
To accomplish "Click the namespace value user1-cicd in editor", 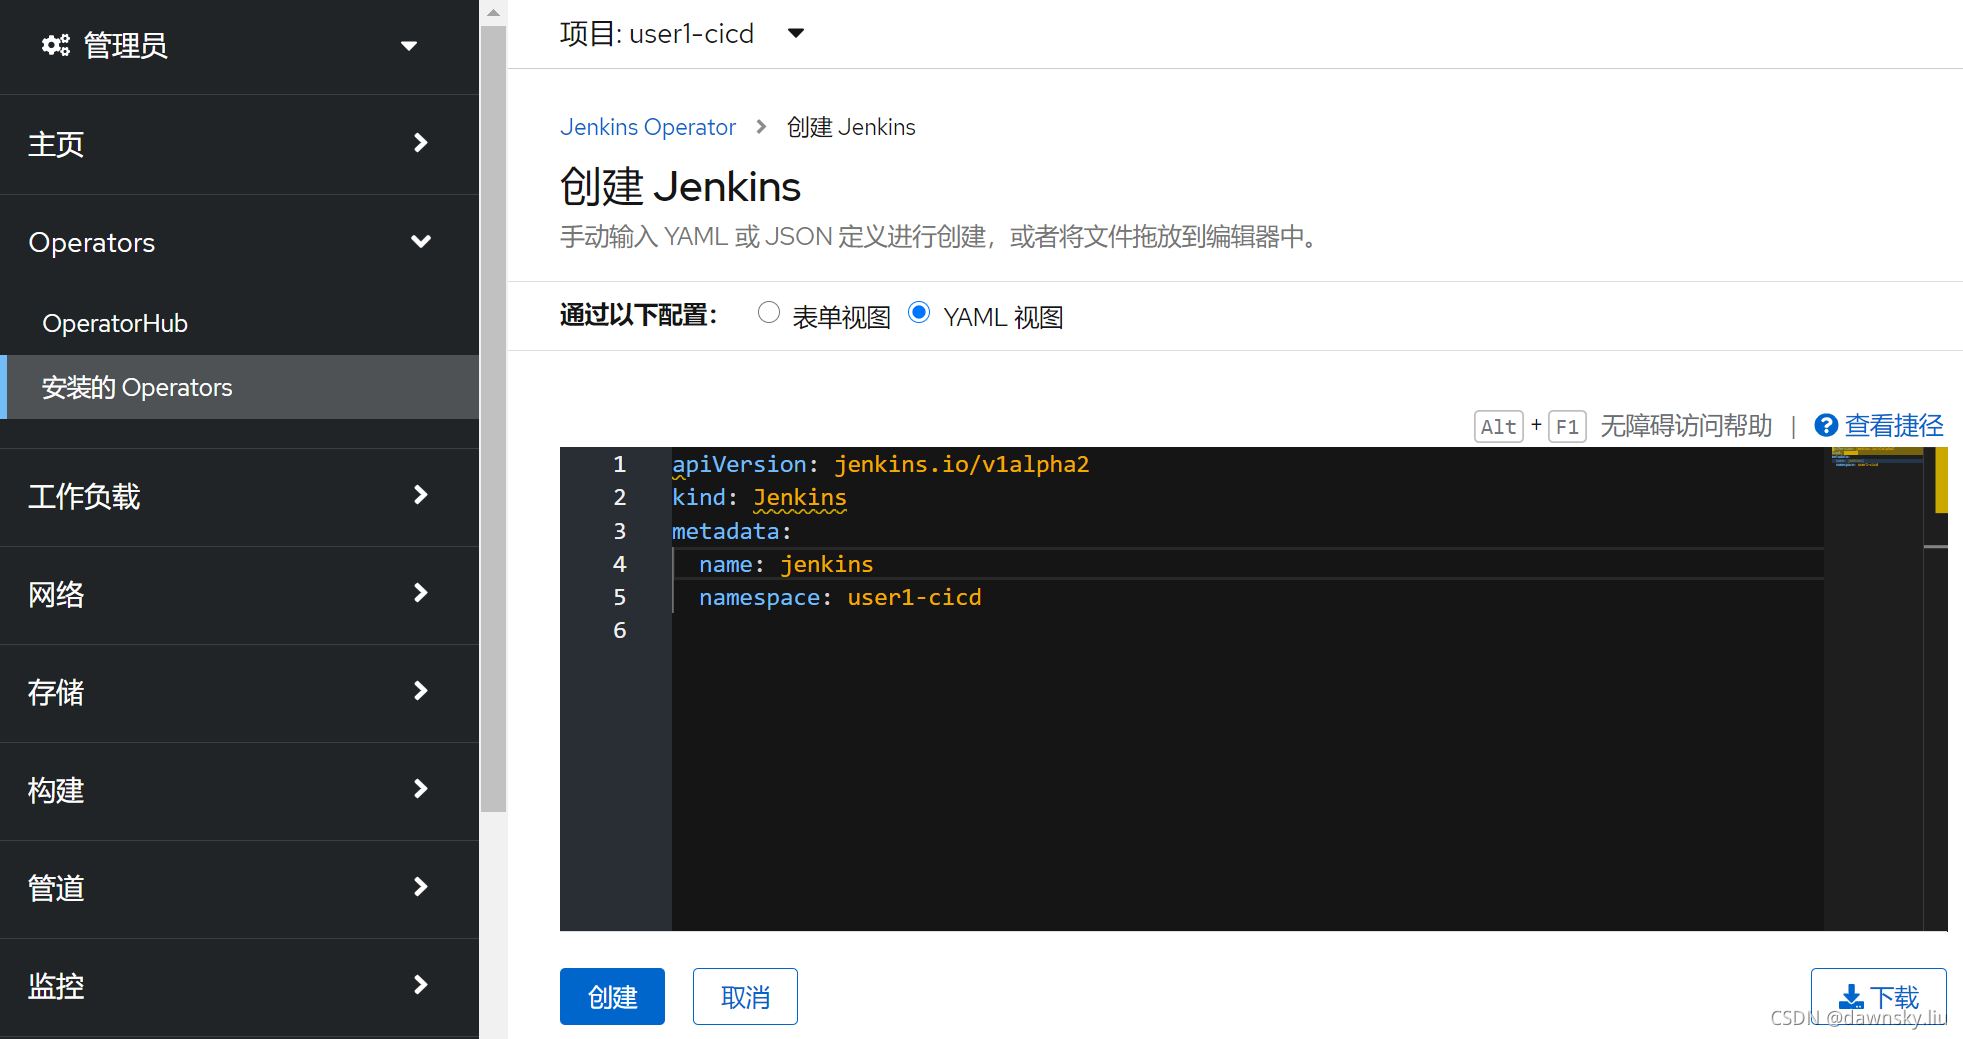I will click(x=914, y=597).
